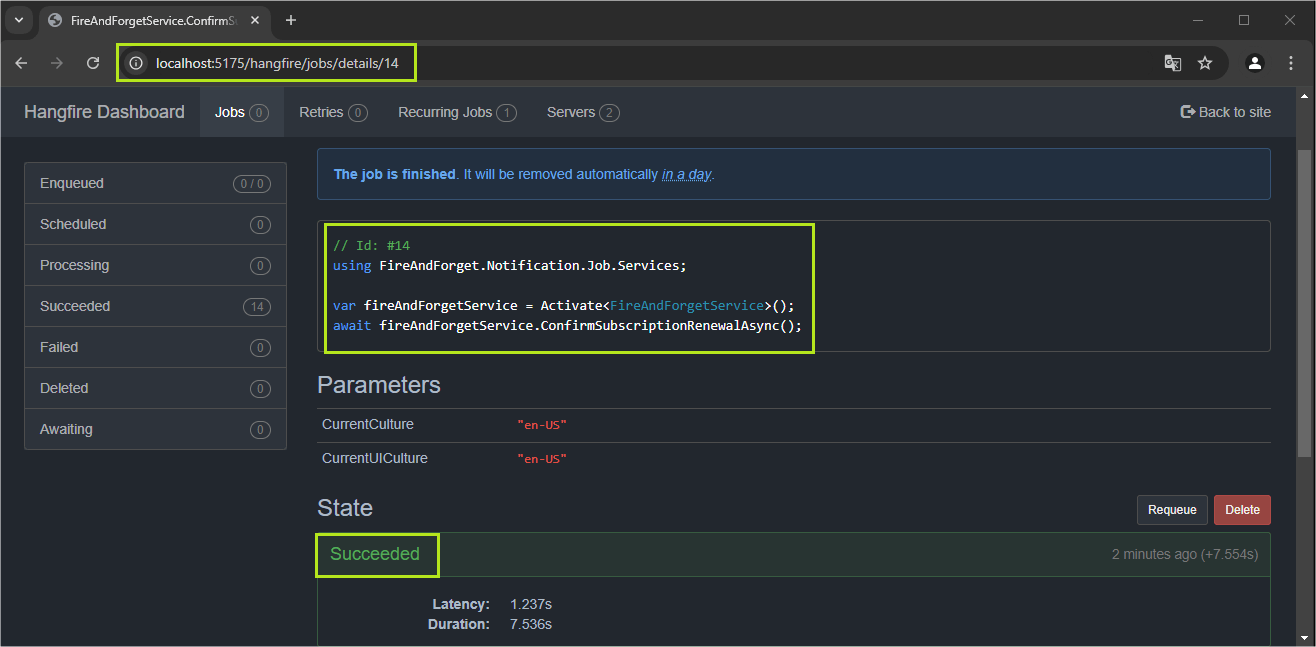Open the Hangfire Dashboard home link

[104, 112]
